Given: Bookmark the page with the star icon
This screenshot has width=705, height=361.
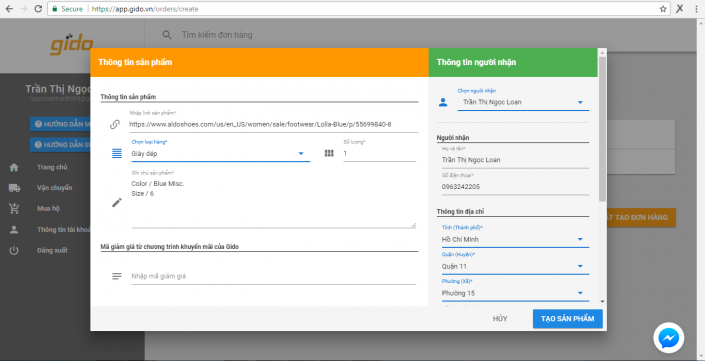Looking at the screenshot, I should coord(663,9).
